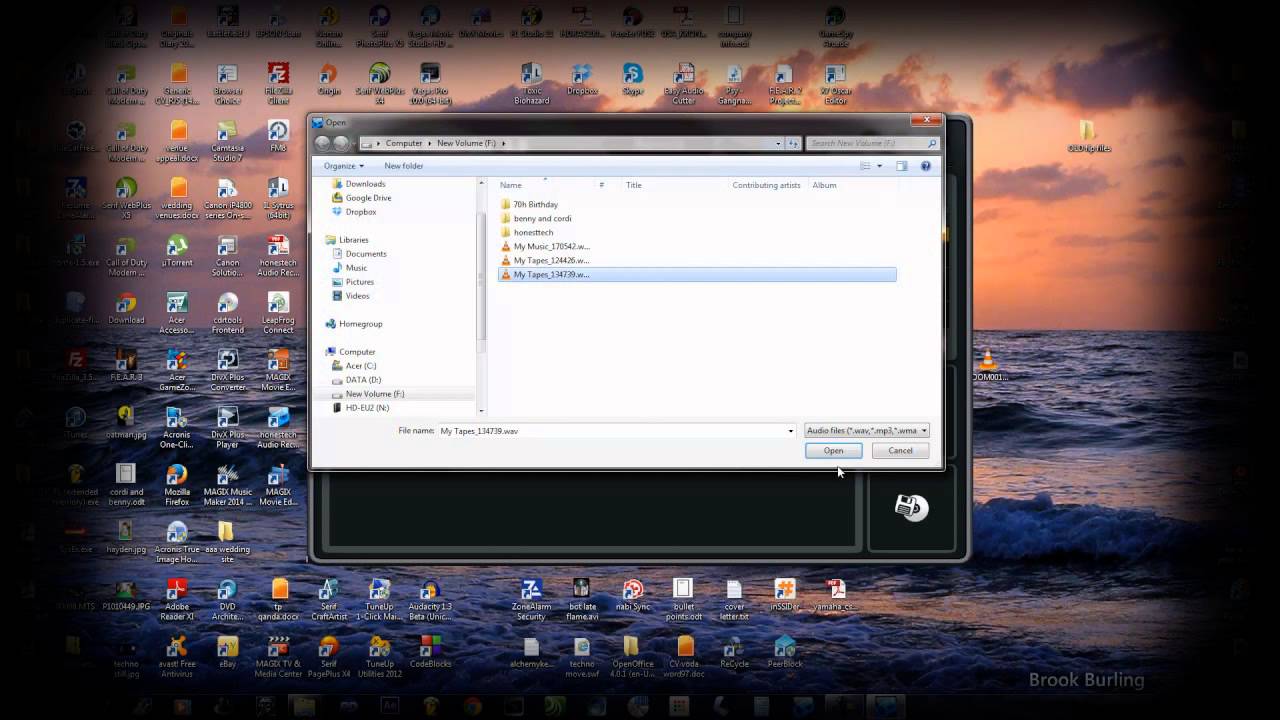Select the Toxic Biohazard desktop icon
Screen dimensions: 1280x720
click(x=531, y=84)
